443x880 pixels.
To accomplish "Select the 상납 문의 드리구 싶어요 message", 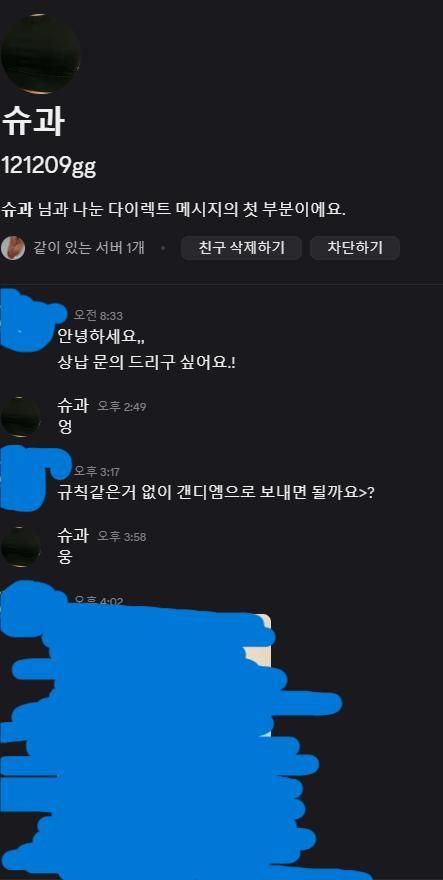I will click(x=147, y=363).
